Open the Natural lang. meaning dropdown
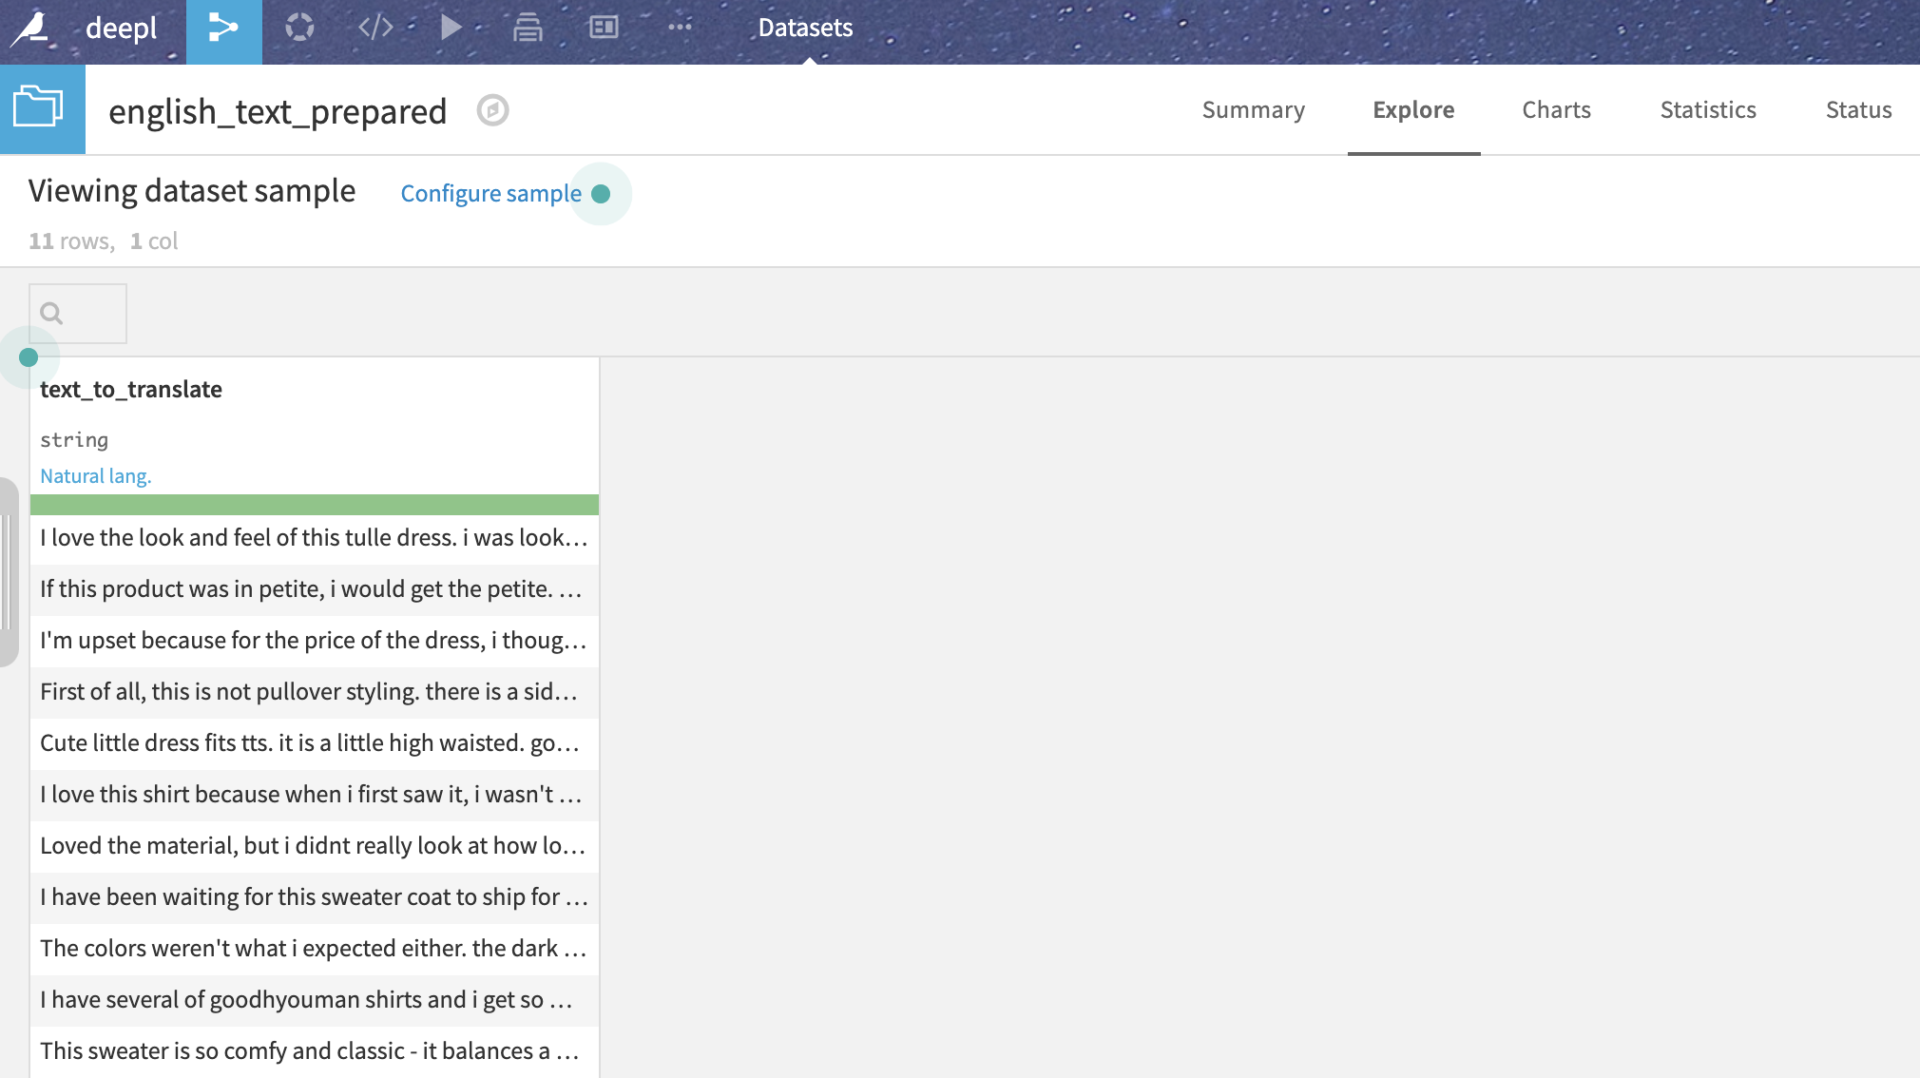1920x1078 pixels. [95, 476]
